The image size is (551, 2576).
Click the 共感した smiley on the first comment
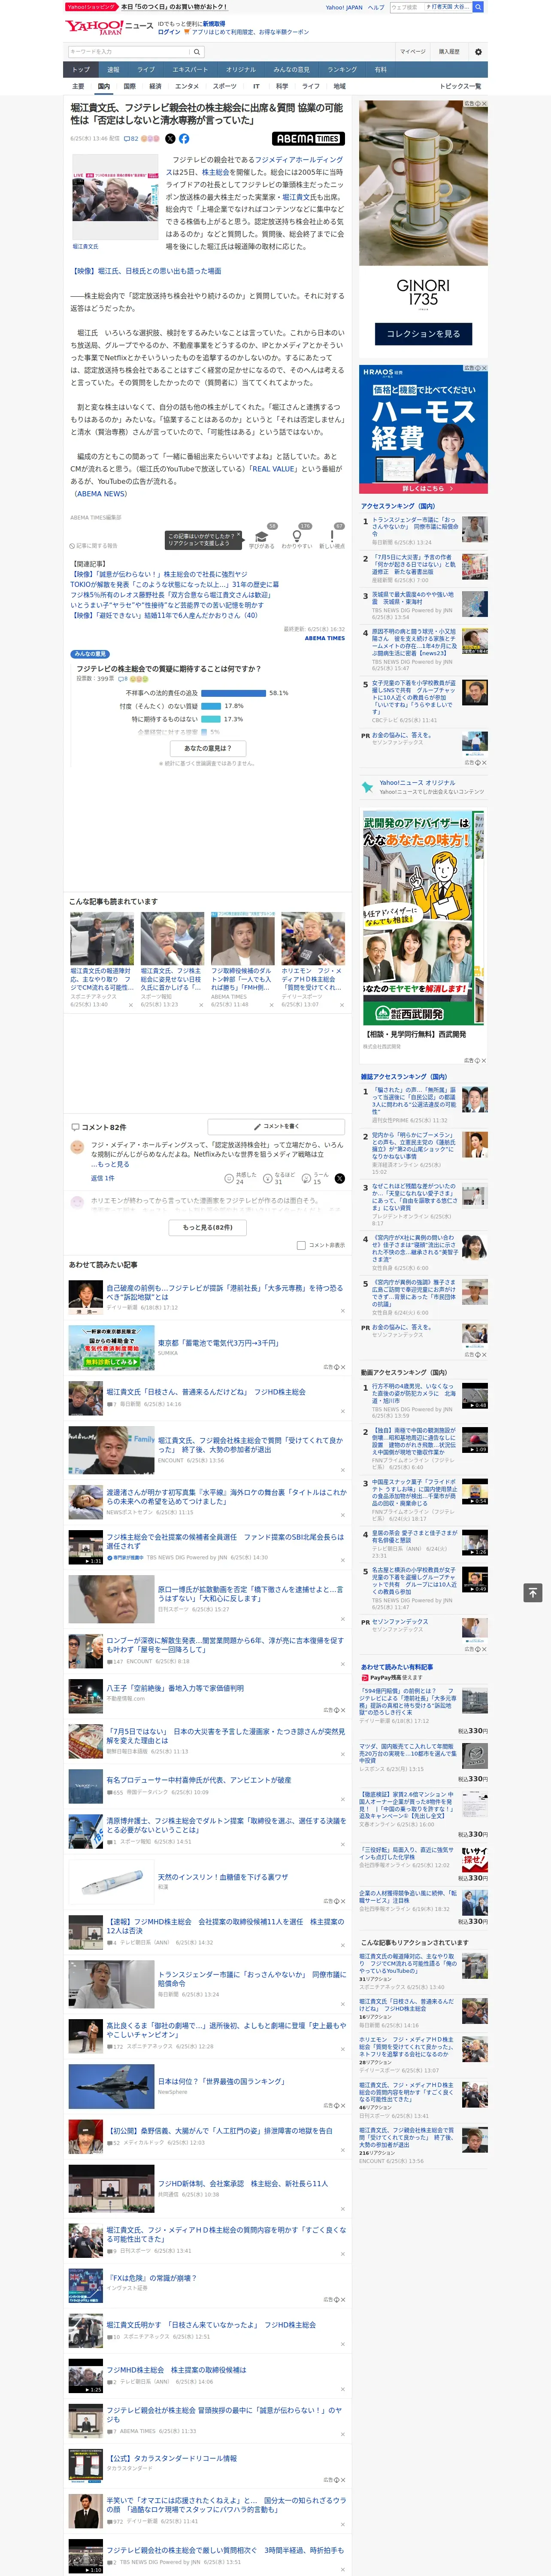pyautogui.click(x=229, y=1179)
